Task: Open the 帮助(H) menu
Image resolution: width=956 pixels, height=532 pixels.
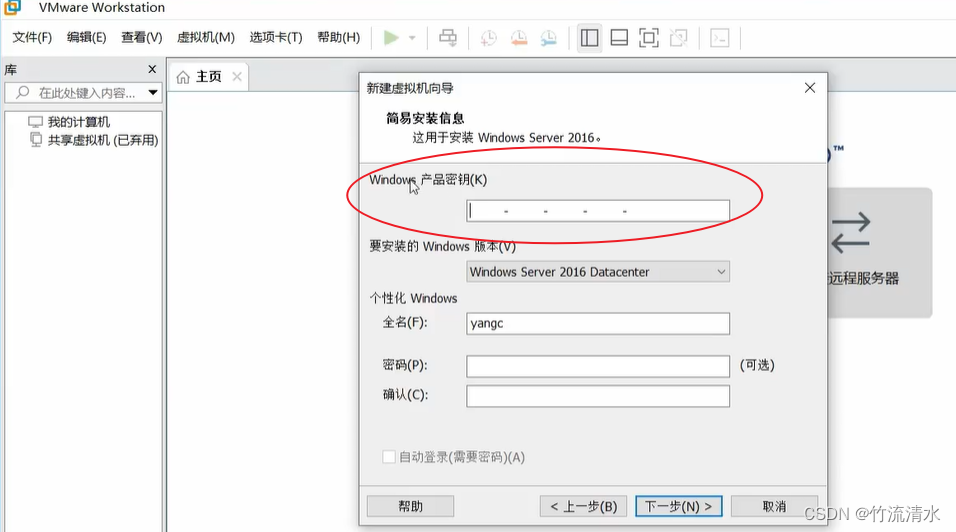Action: [x=338, y=37]
